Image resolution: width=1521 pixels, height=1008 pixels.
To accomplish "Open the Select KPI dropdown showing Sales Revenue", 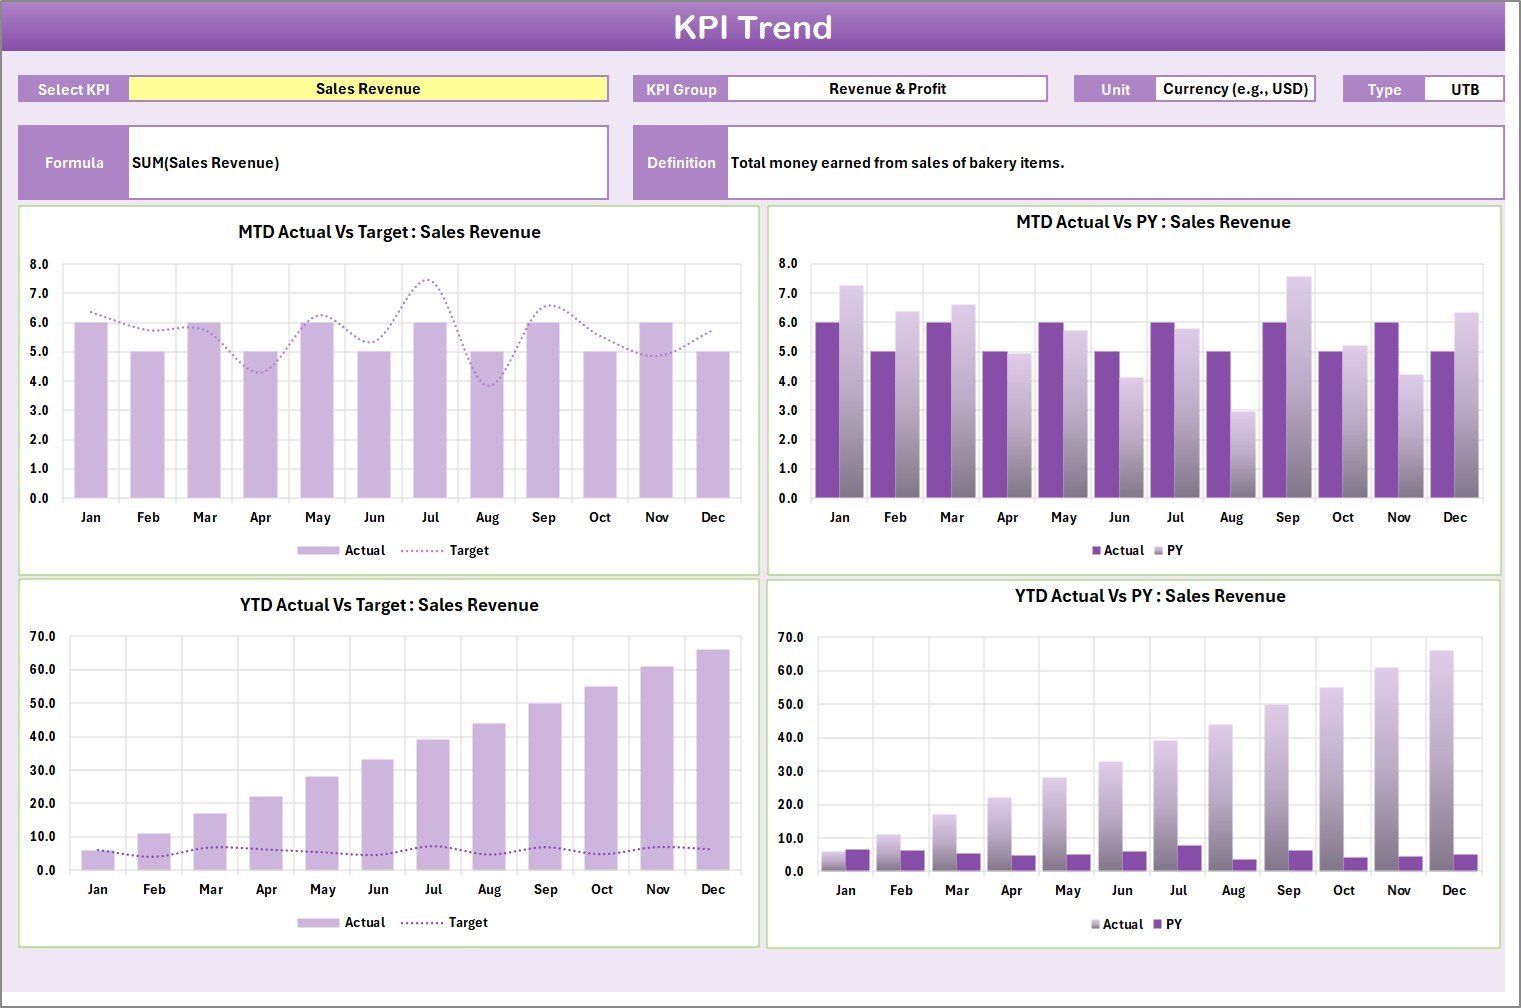I will point(368,89).
